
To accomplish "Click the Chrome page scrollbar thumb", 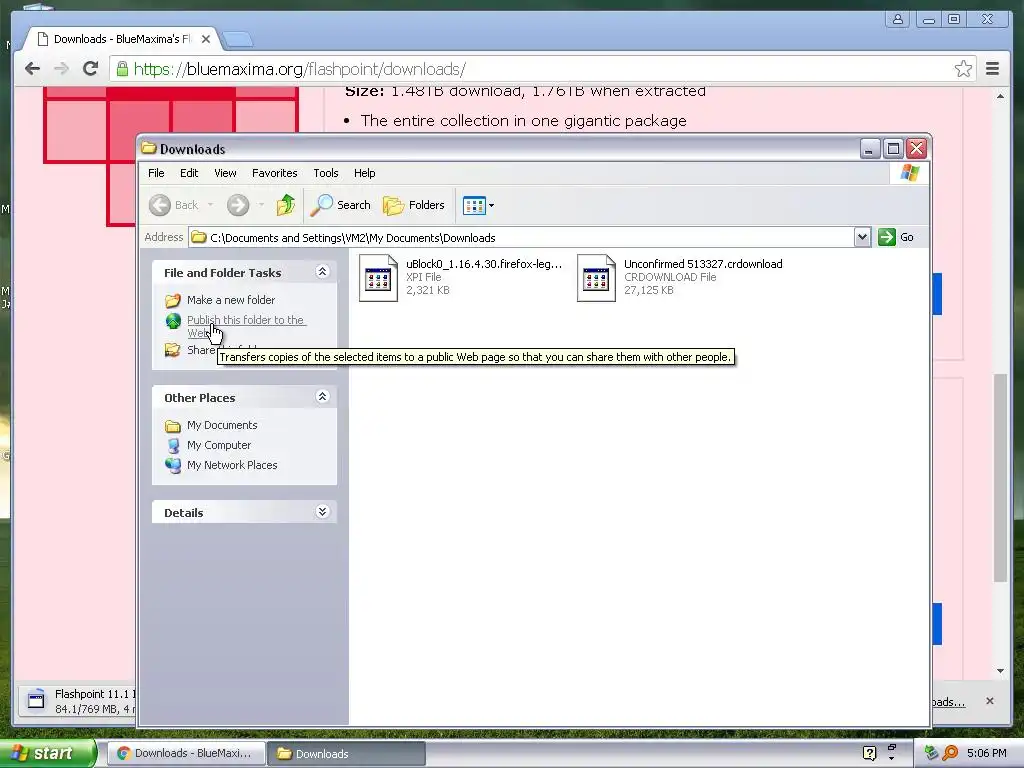I will point(1000,477).
